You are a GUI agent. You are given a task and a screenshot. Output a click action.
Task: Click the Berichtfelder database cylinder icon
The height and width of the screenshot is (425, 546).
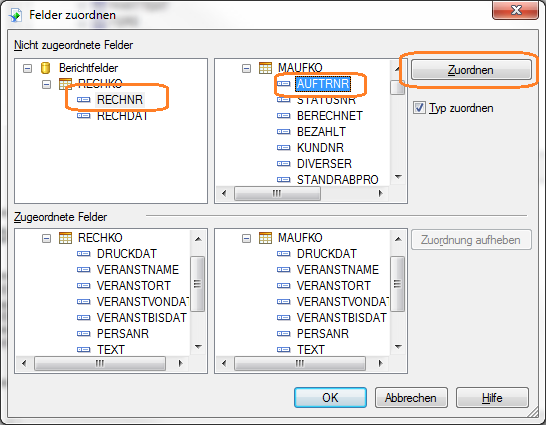pyautogui.click(x=46, y=68)
